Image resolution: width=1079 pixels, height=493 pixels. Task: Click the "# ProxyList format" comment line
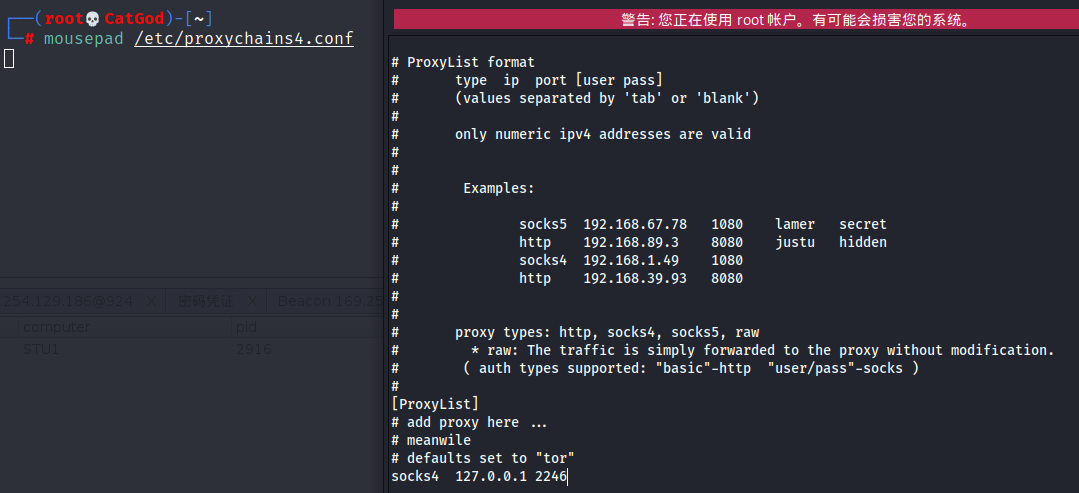click(463, 62)
